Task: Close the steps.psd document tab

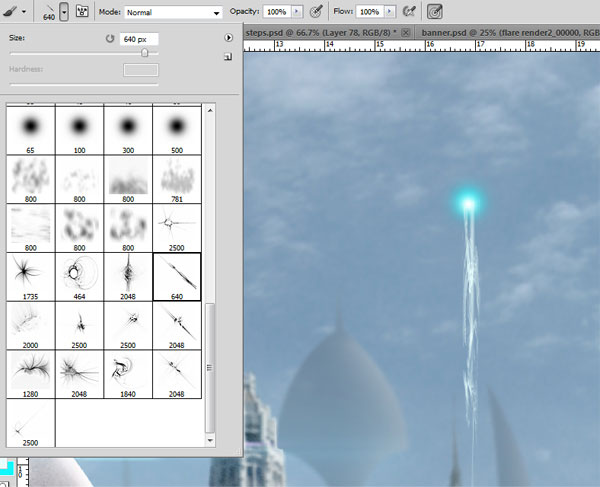Action: pyautogui.click(x=406, y=33)
